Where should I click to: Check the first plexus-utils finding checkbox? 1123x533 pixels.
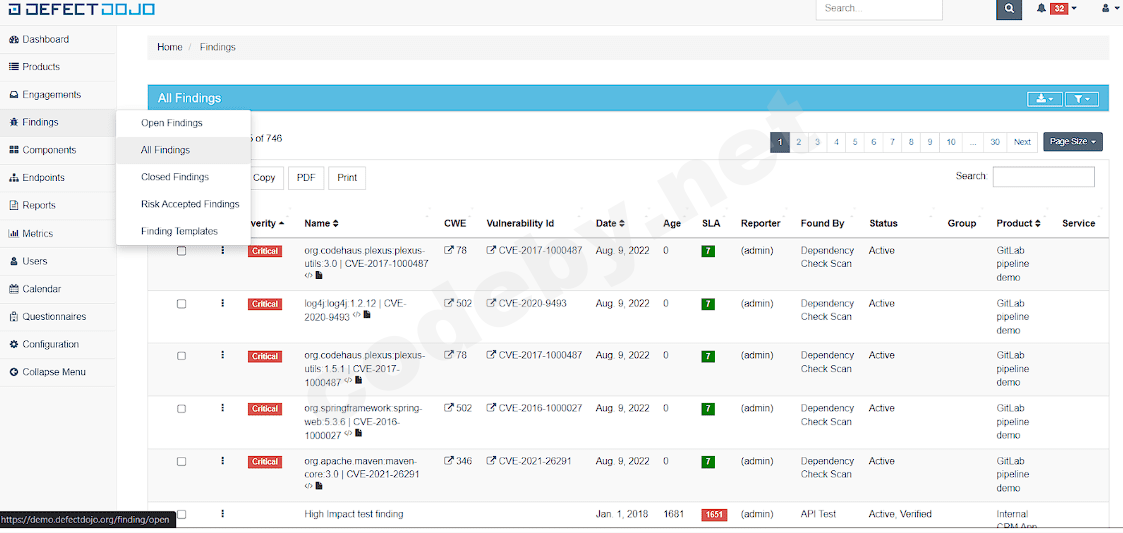tap(182, 251)
